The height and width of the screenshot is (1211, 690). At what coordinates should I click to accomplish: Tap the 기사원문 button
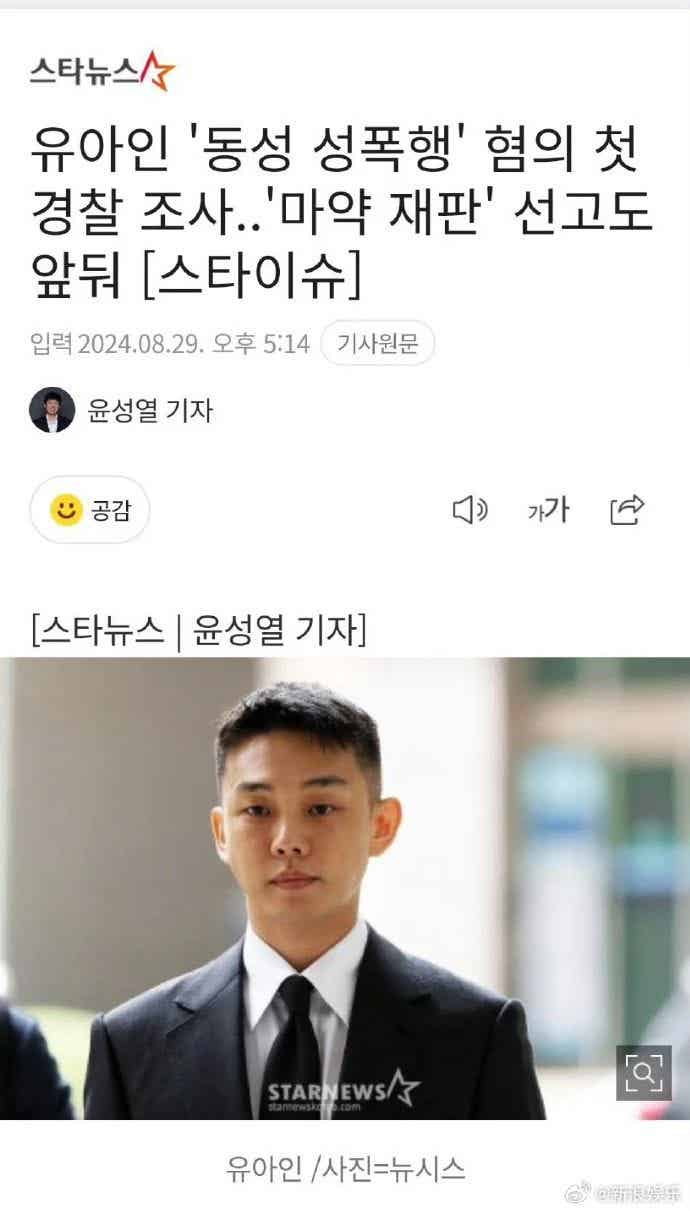click(x=377, y=345)
